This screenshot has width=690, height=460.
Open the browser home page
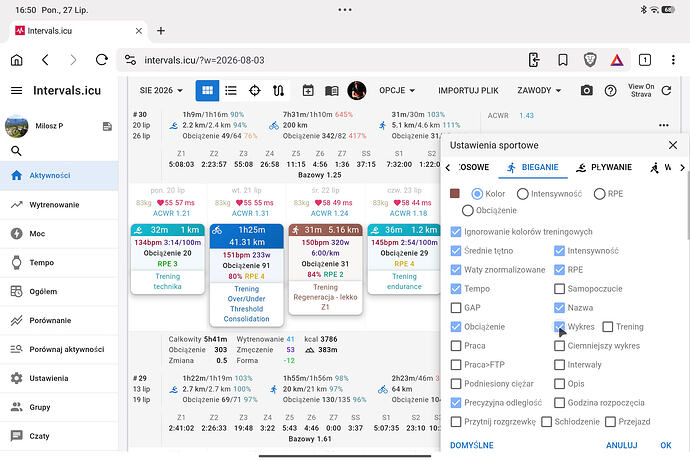[16, 60]
